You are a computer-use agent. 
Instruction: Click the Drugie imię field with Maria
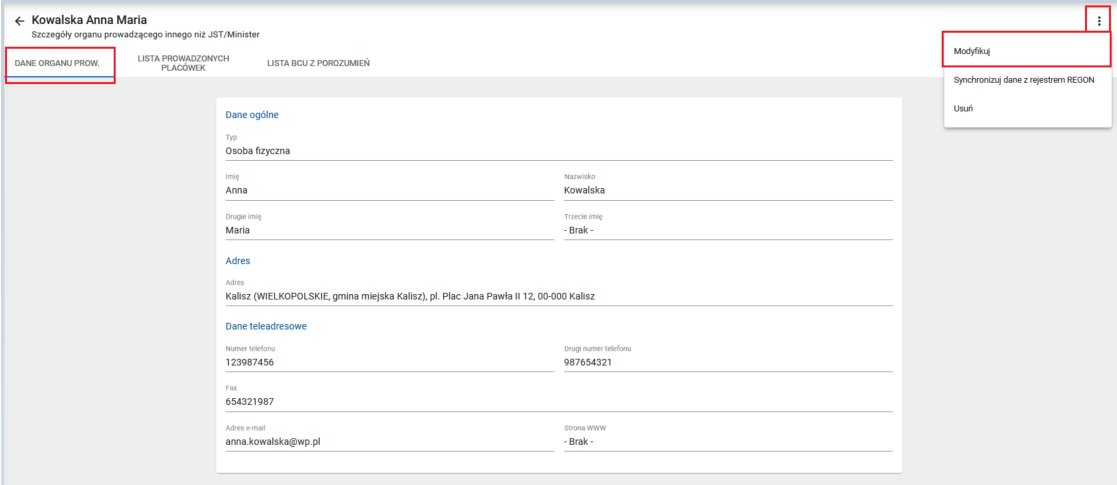tap(389, 230)
